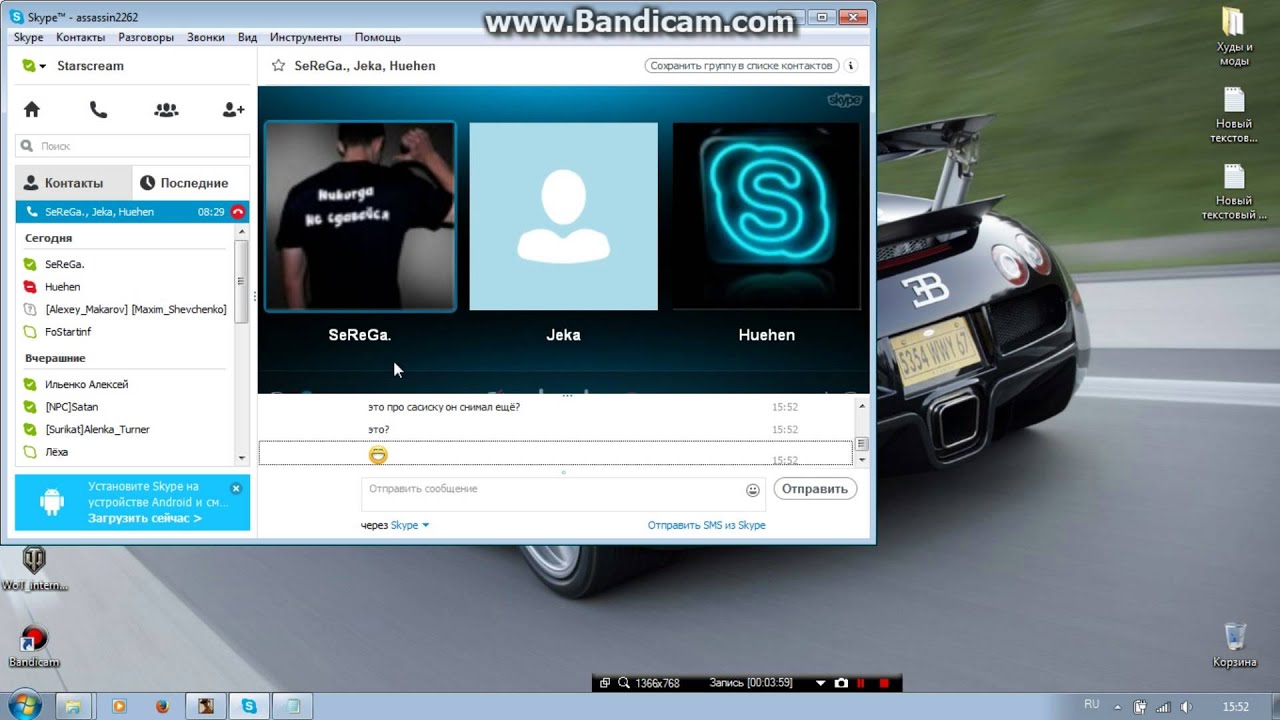Click in the Поиск search field

[x=132, y=146]
